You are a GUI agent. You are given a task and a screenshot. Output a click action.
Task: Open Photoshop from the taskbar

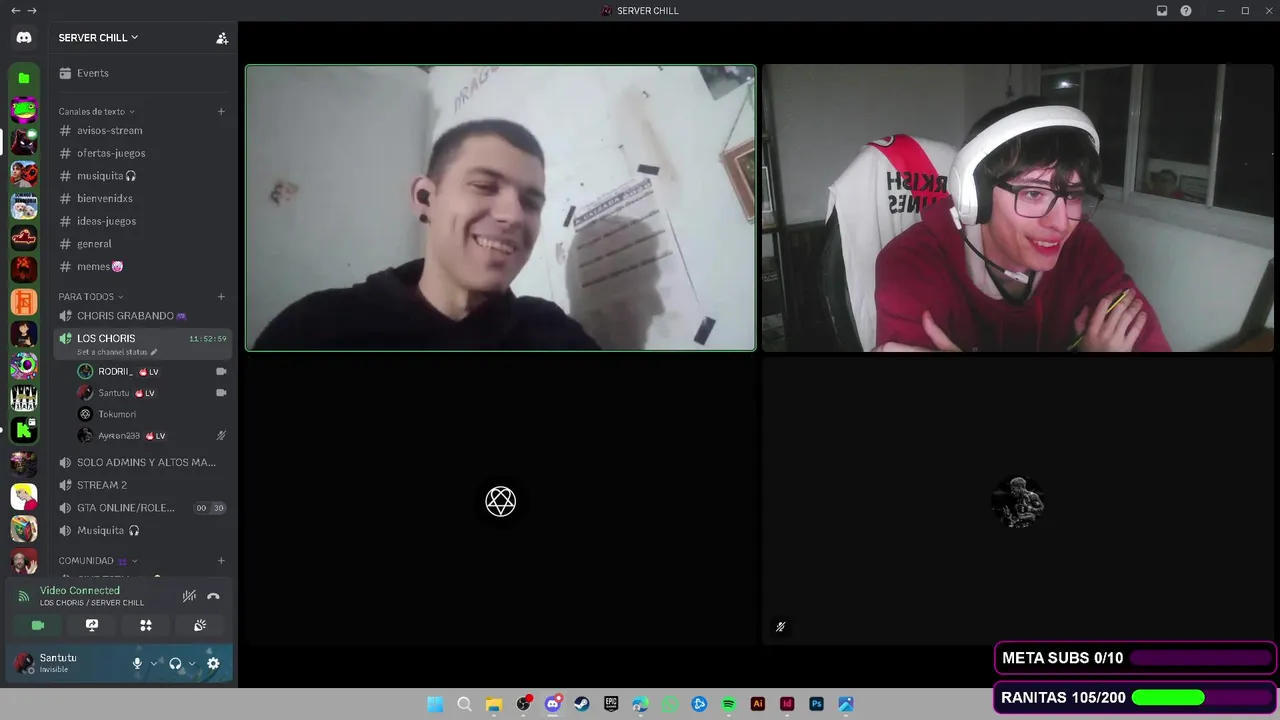[x=816, y=704]
